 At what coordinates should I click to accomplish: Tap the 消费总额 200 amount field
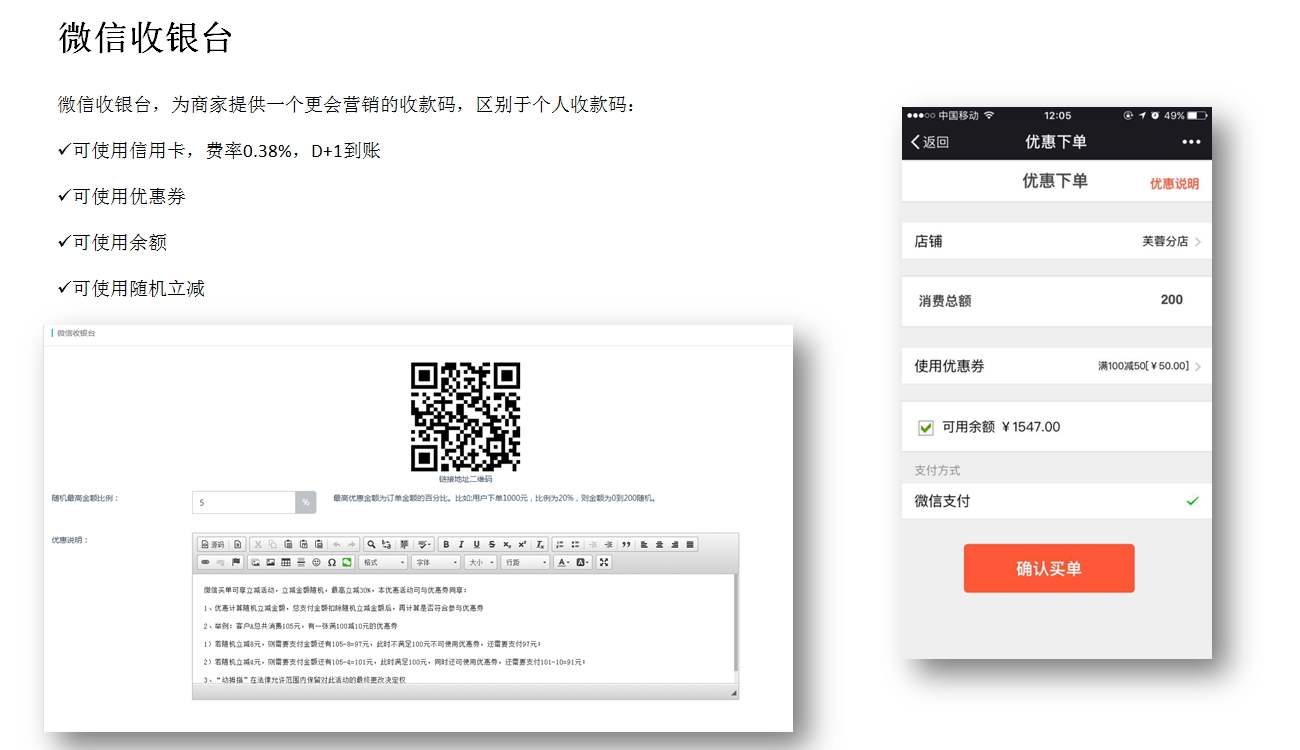[x=1056, y=300]
